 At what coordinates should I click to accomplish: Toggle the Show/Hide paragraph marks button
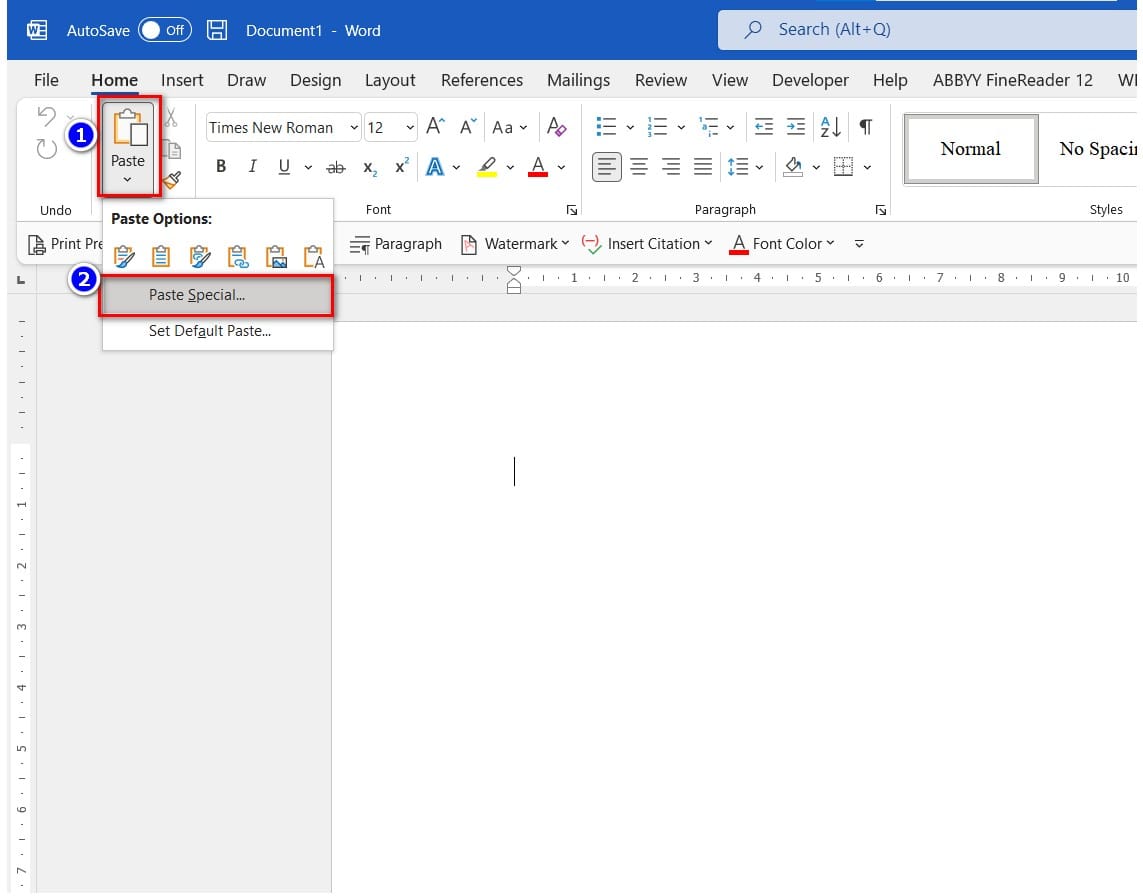865,127
